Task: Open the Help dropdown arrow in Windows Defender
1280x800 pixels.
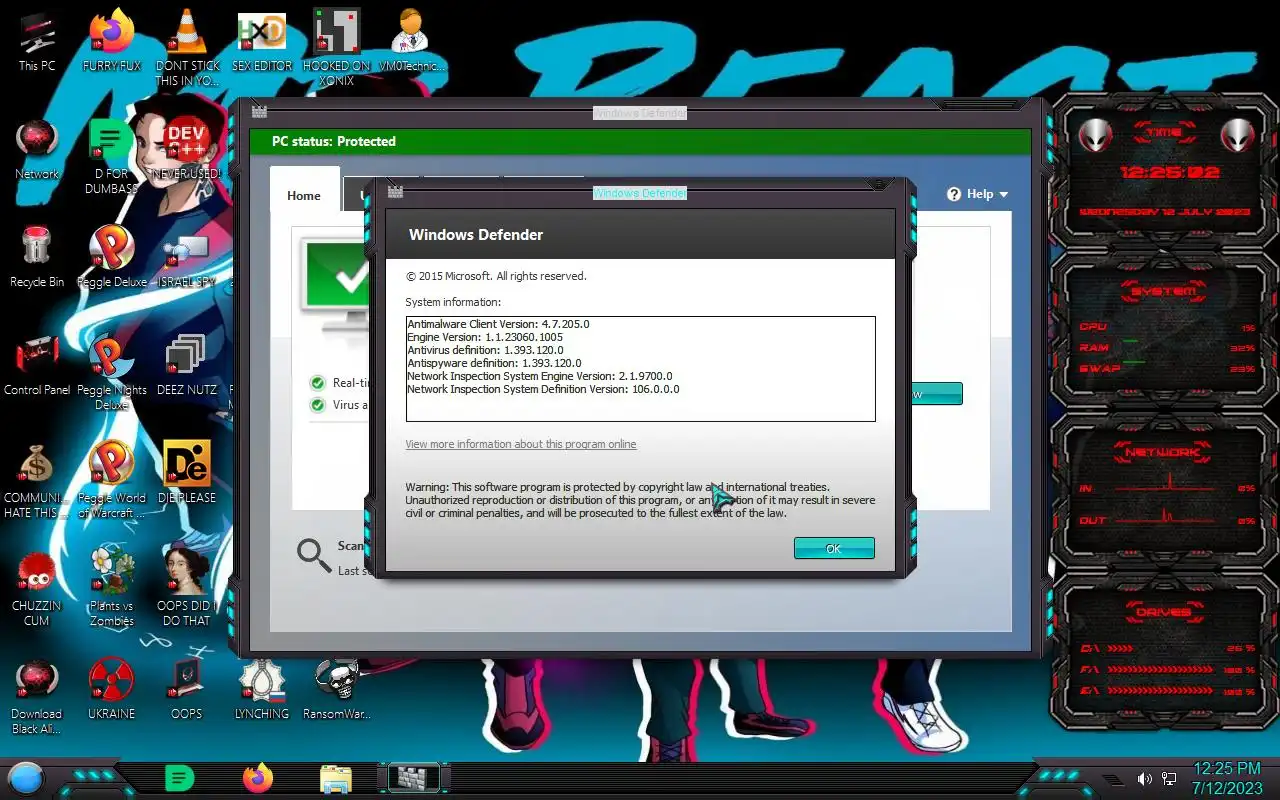Action: pos(1004,195)
